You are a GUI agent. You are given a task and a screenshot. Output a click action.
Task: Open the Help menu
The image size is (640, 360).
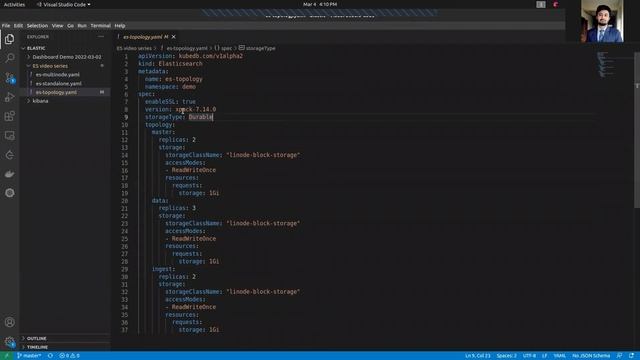coord(120,25)
